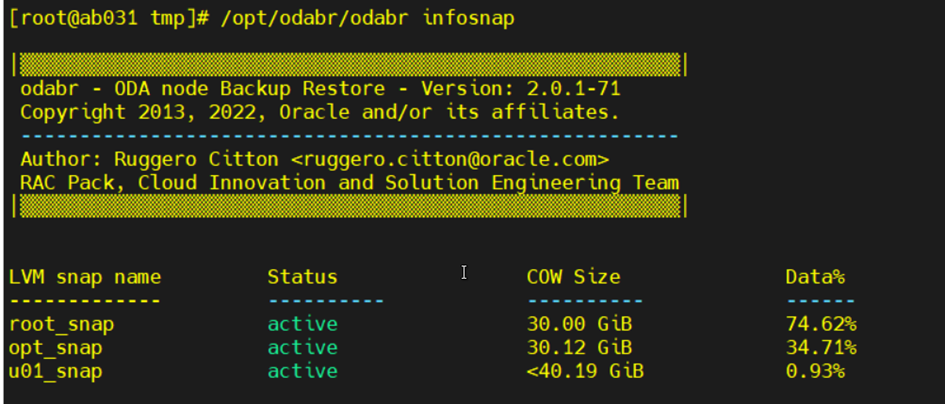Click the 30.00 GiB COW size value

point(579,324)
